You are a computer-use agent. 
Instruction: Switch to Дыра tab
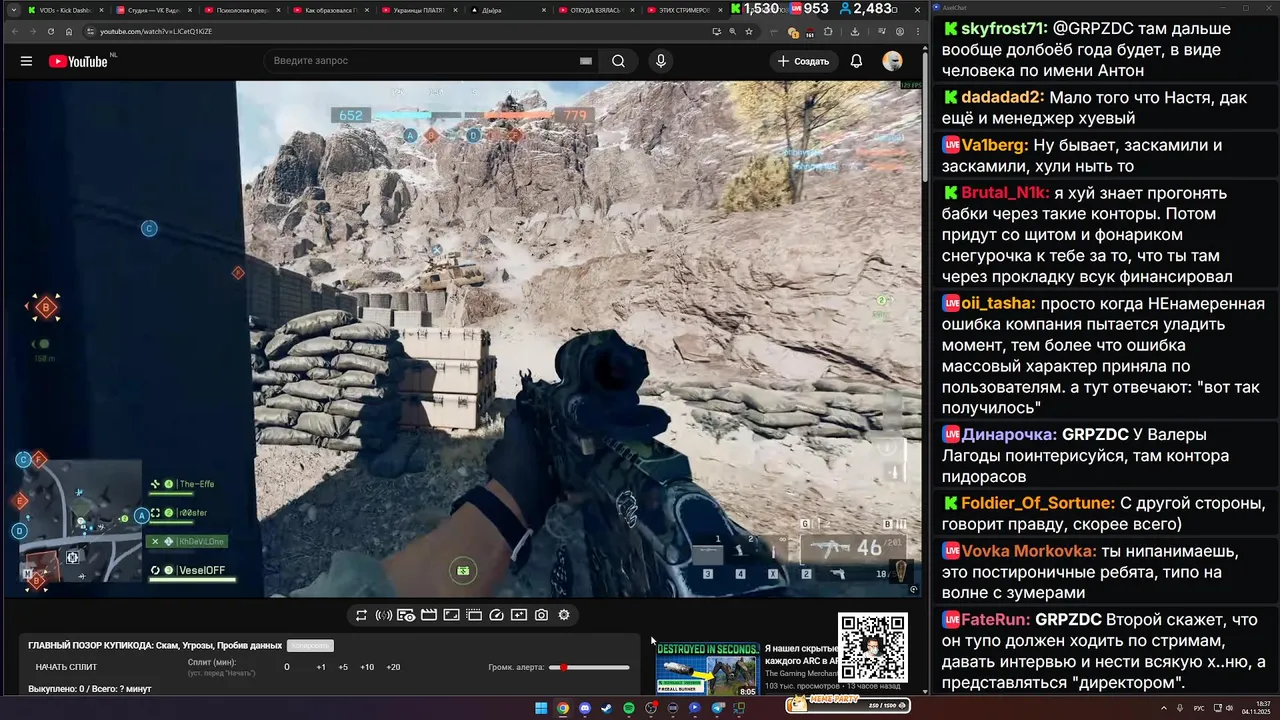click(x=508, y=10)
